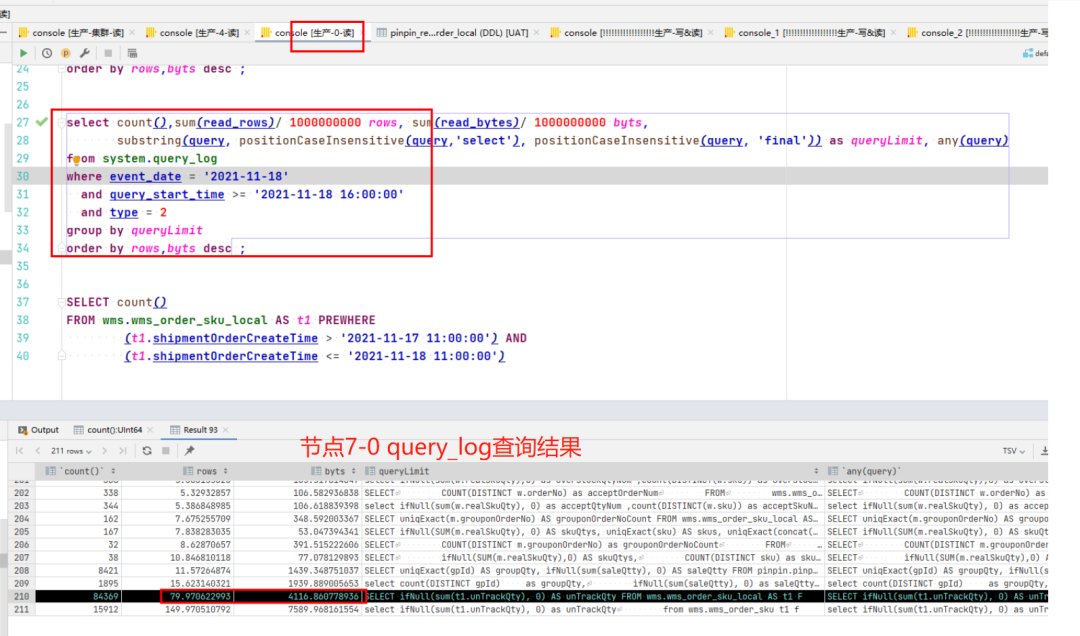This screenshot has height=636, width=1080.
Task: Close the count():UInt64 result tab
Action: point(150,430)
